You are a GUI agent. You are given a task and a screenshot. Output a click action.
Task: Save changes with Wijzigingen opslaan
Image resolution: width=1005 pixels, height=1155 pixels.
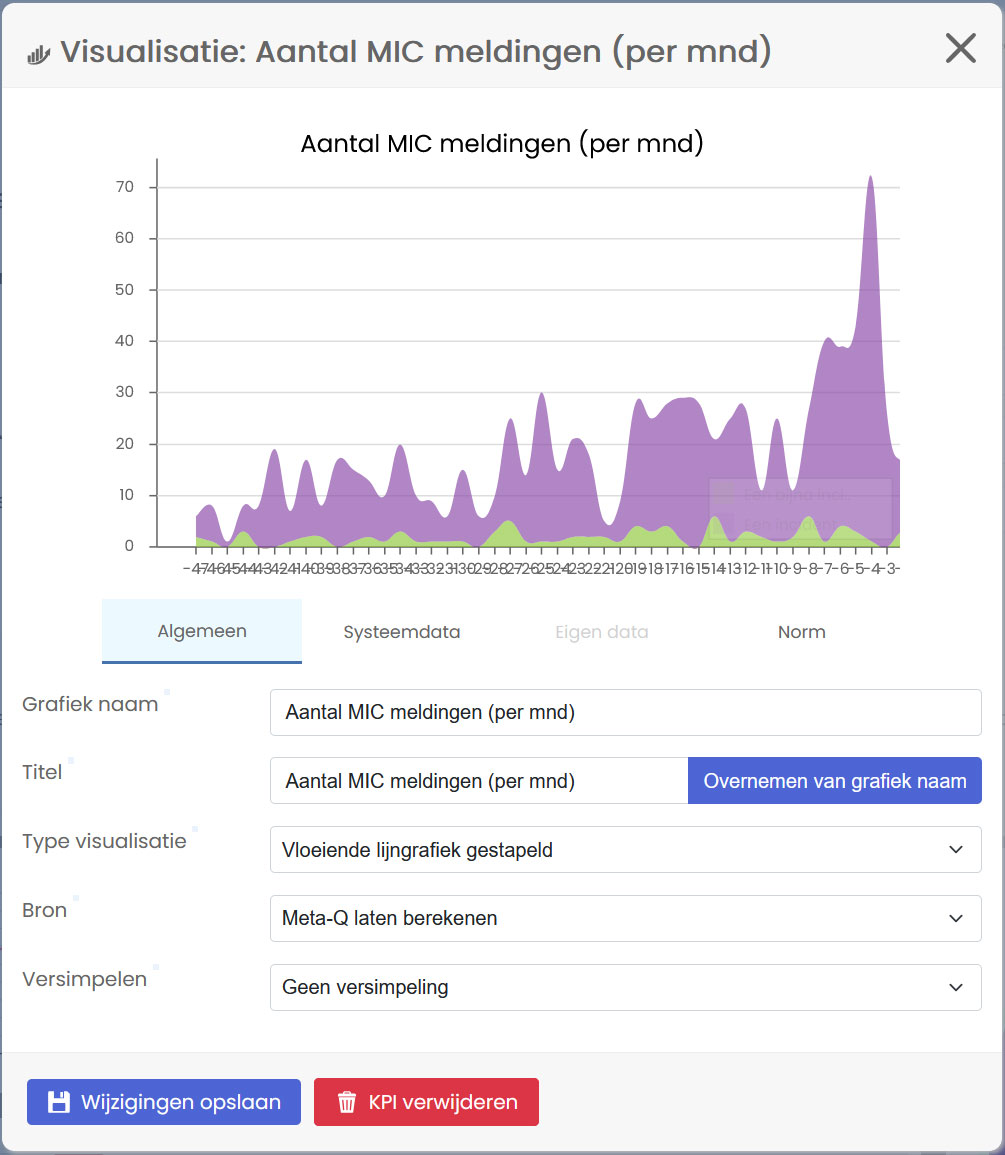pyautogui.click(x=164, y=1102)
